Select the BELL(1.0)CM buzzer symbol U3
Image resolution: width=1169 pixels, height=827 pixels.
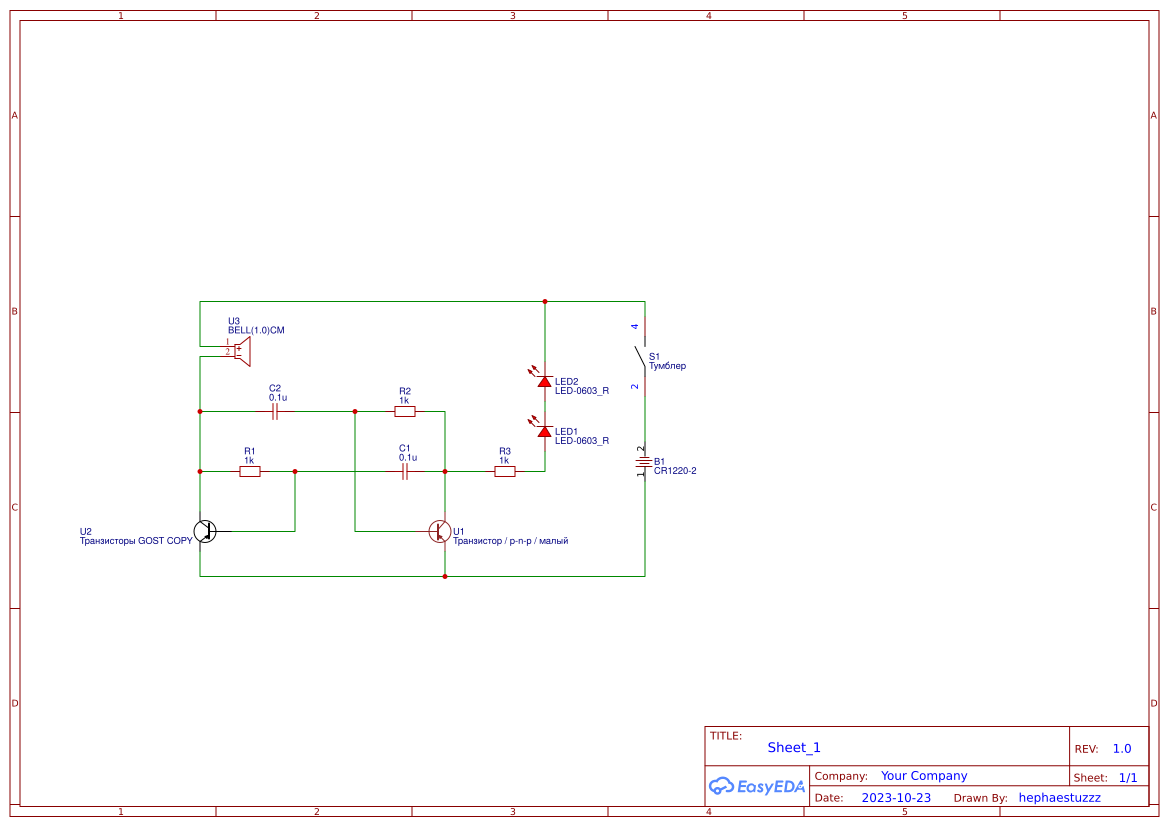[x=240, y=350]
